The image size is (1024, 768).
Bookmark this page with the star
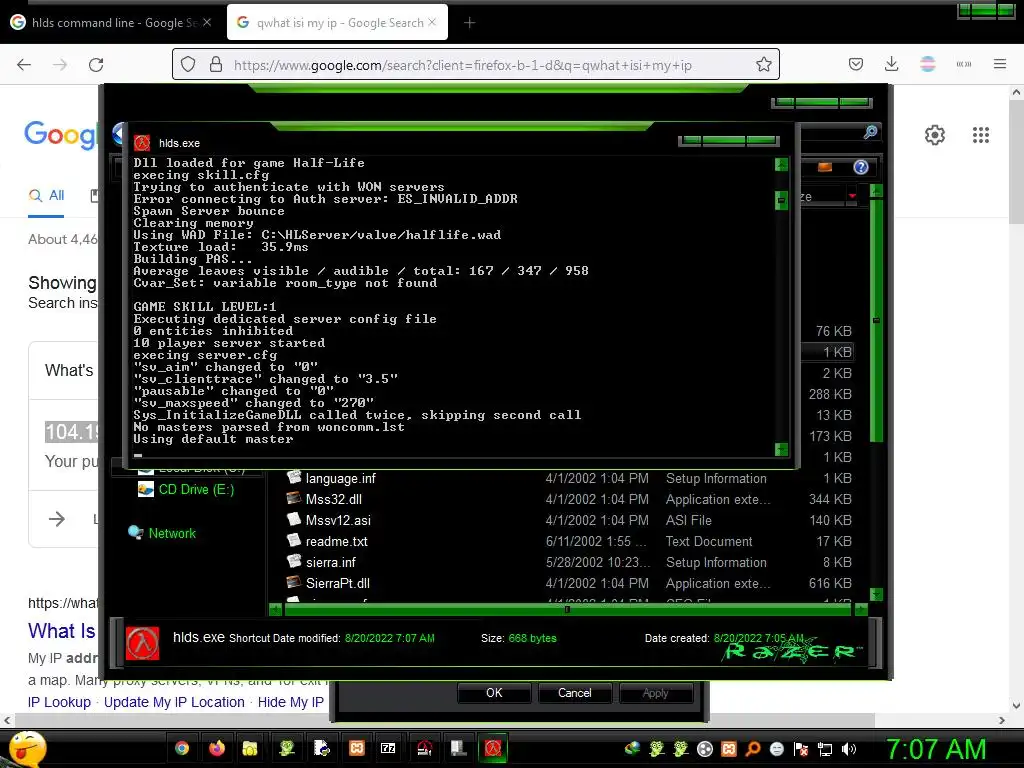click(763, 64)
